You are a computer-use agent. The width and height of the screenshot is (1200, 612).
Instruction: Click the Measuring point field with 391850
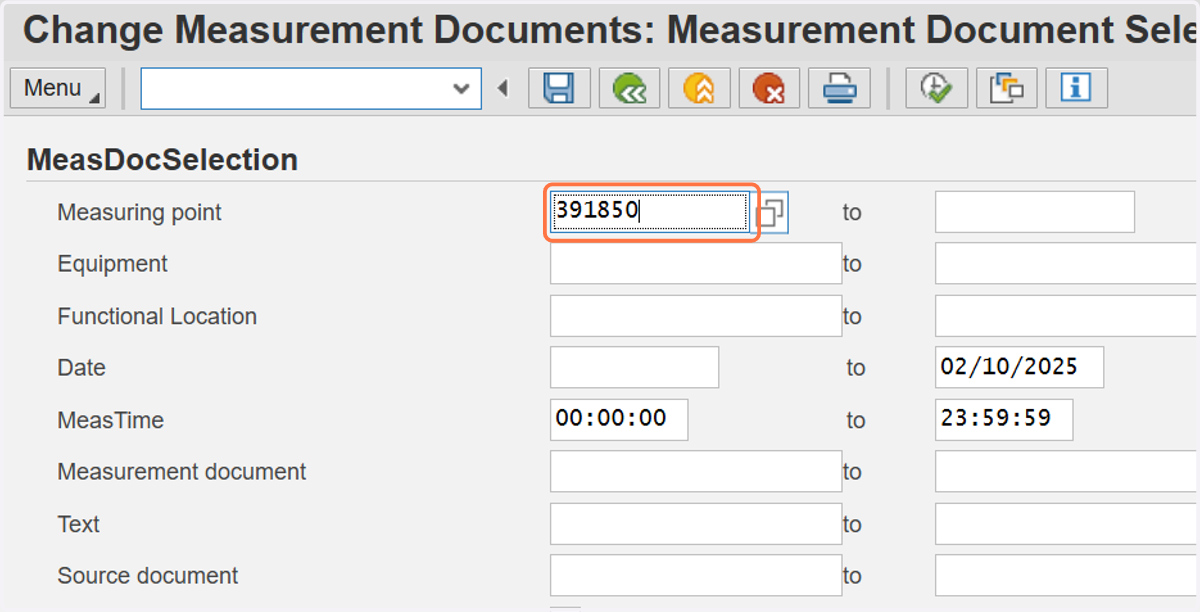tap(650, 212)
